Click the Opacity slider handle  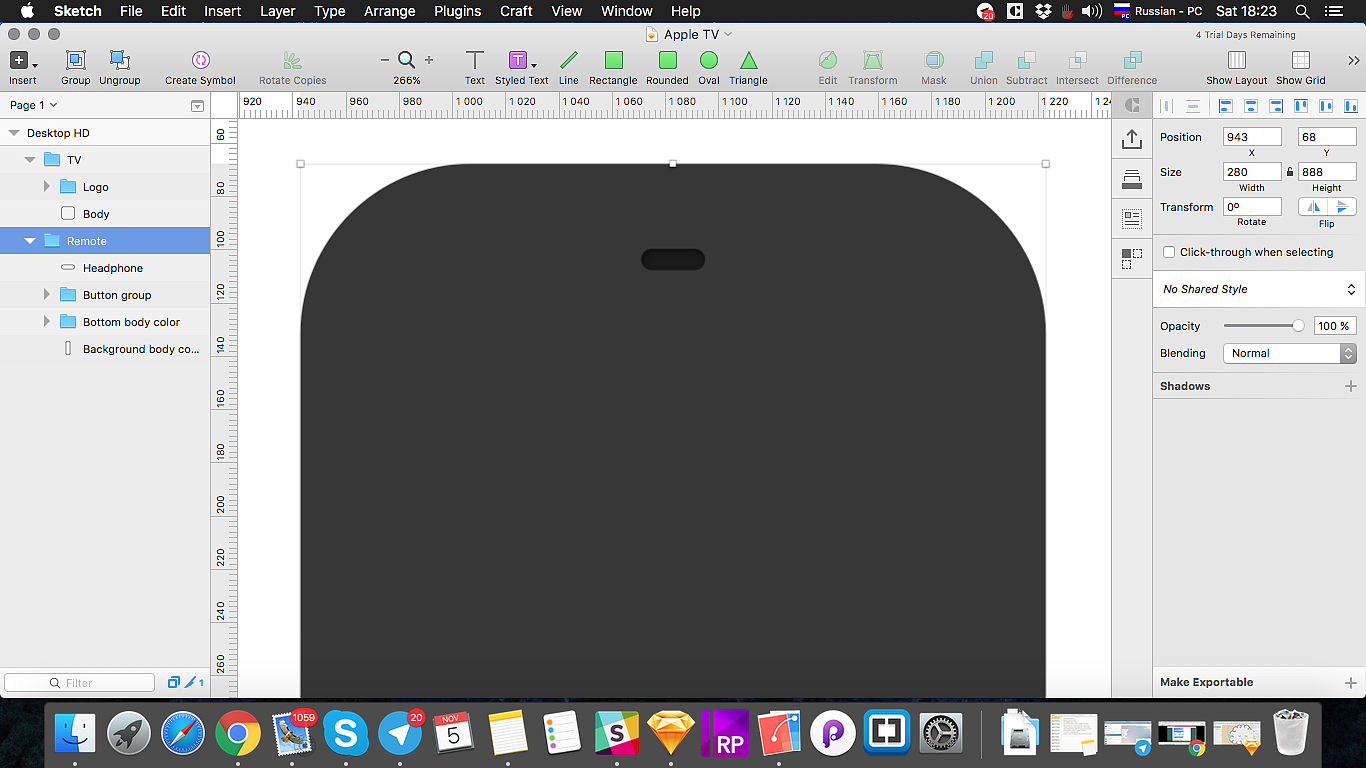1298,326
